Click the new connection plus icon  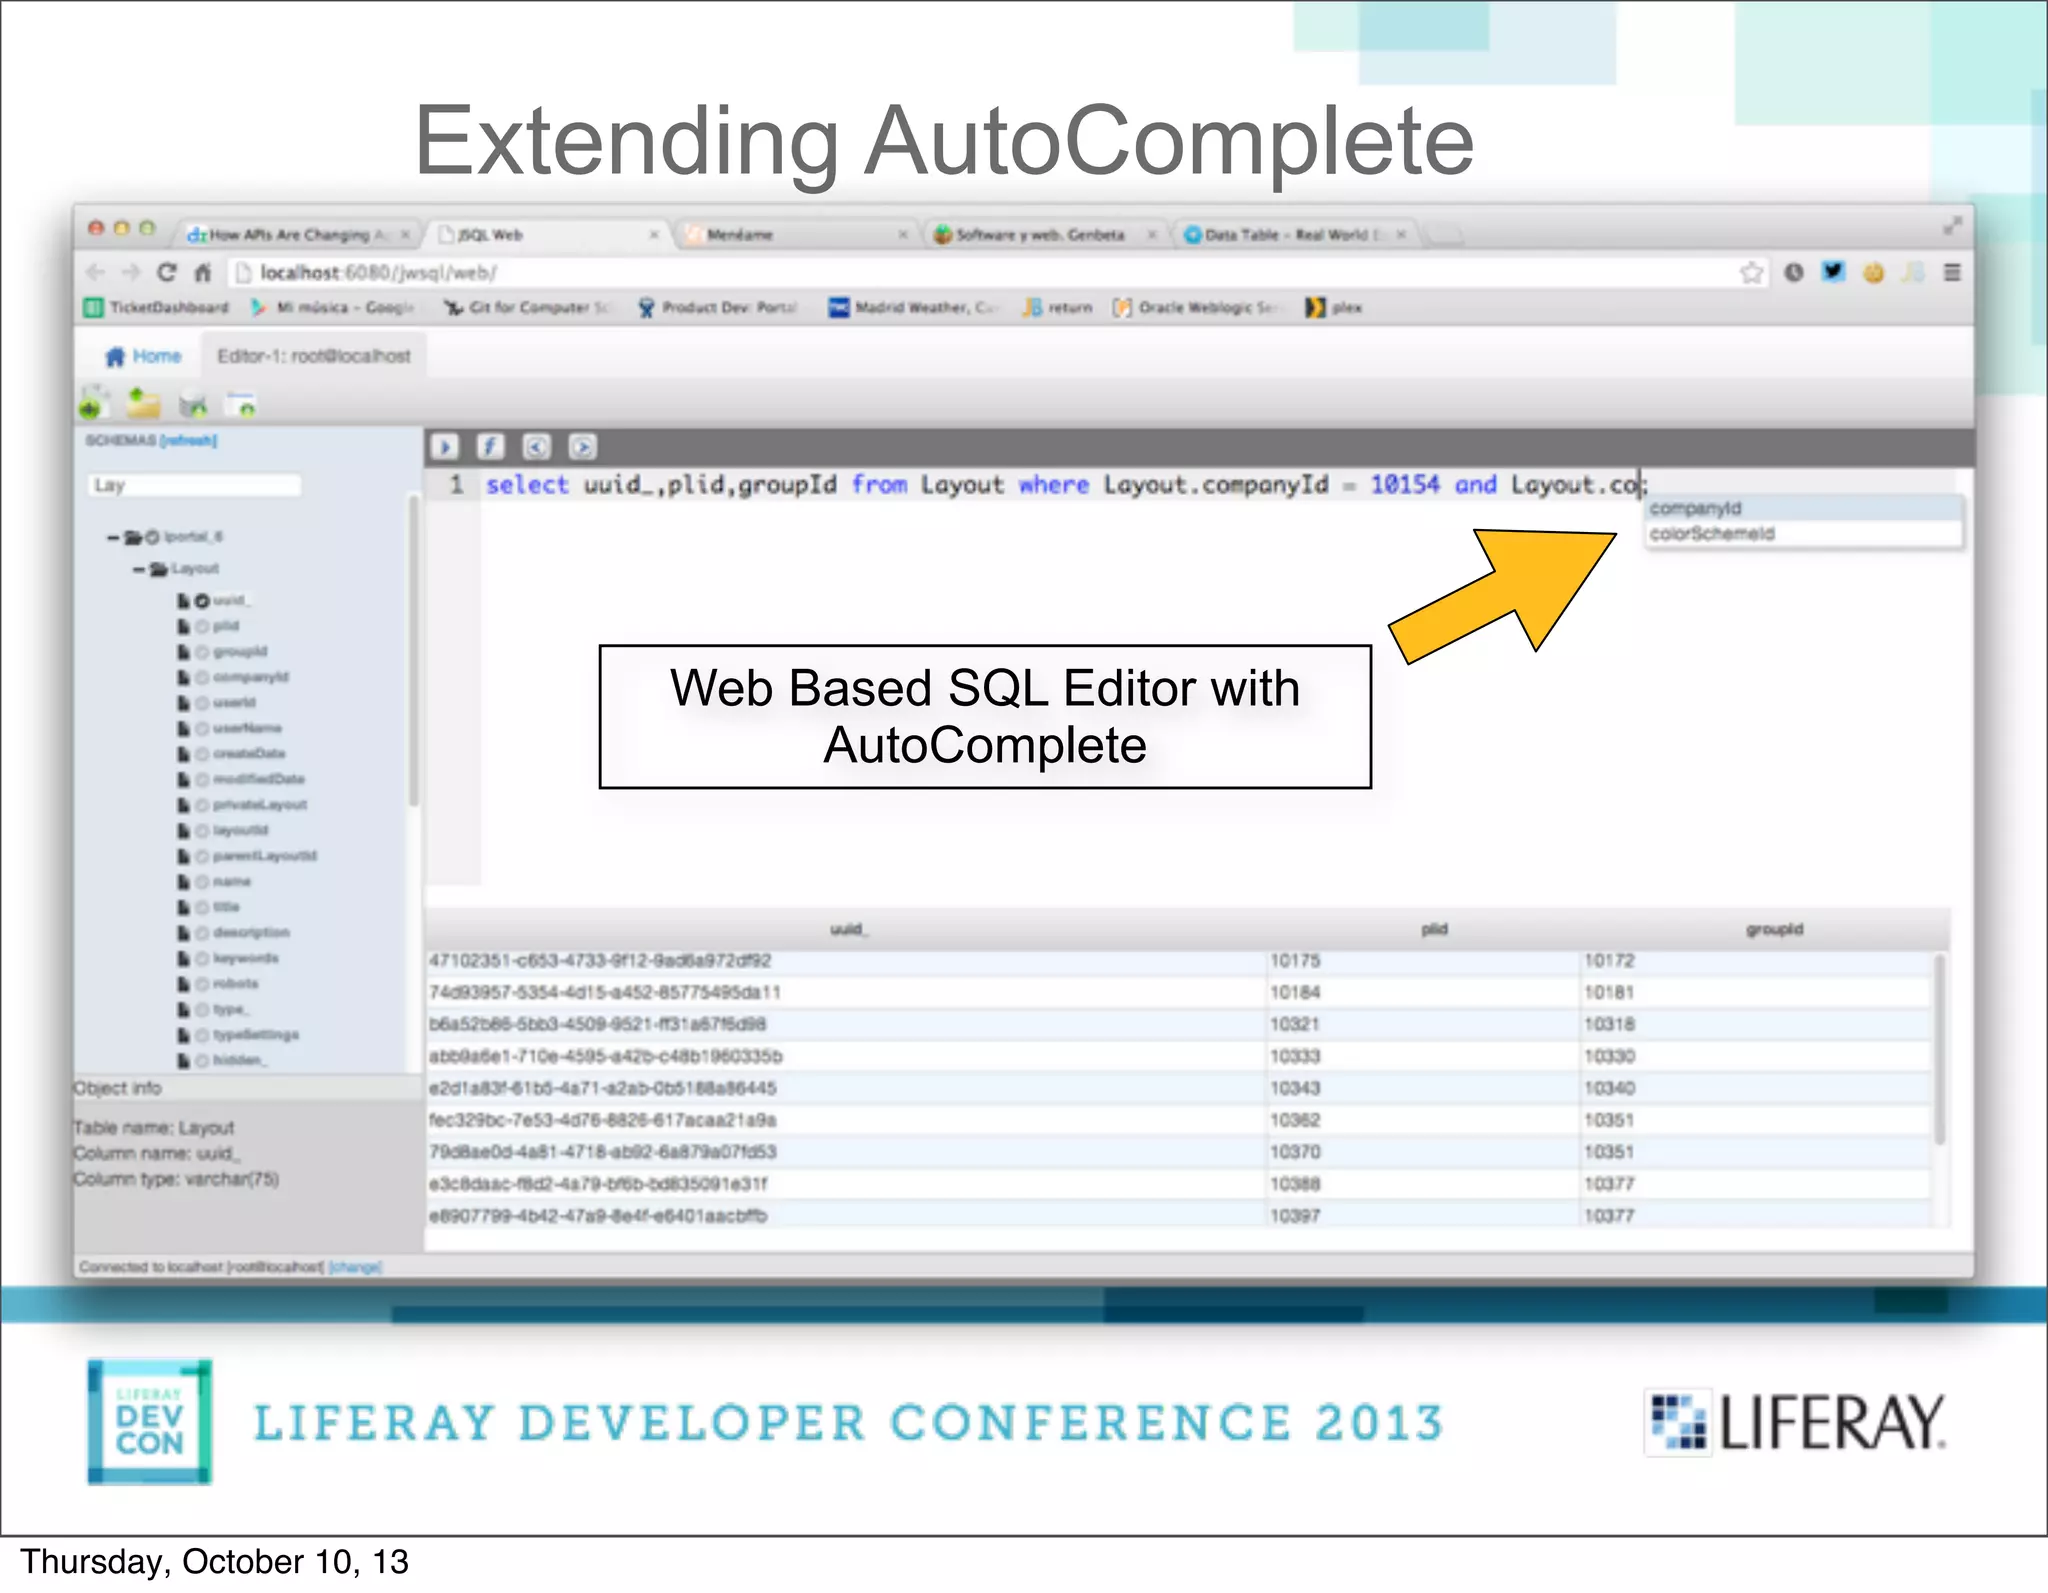(x=93, y=404)
